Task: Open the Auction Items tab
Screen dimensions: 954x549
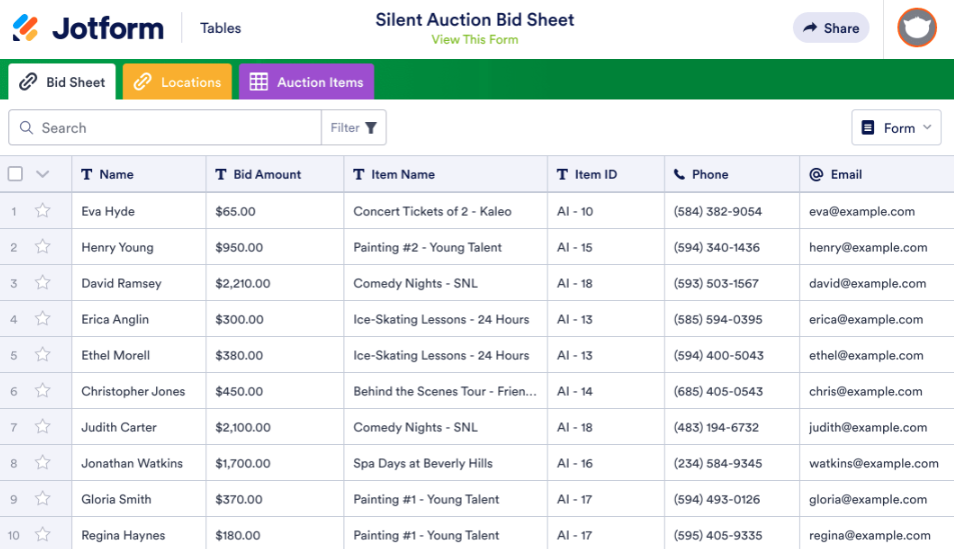Action: point(306,82)
